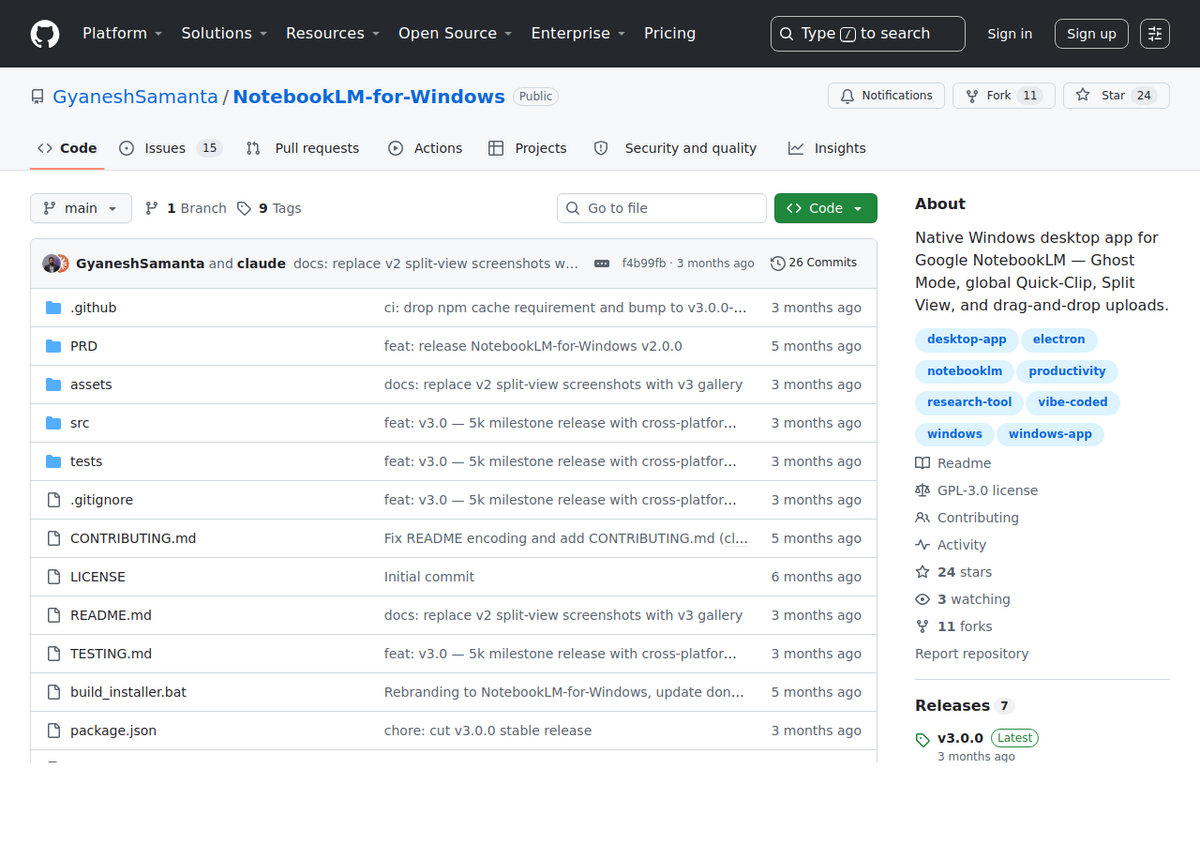The width and height of the screenshot is (1200, 844).
Task: Expand the Resources dropdown menu
Action: click(333, 33)
